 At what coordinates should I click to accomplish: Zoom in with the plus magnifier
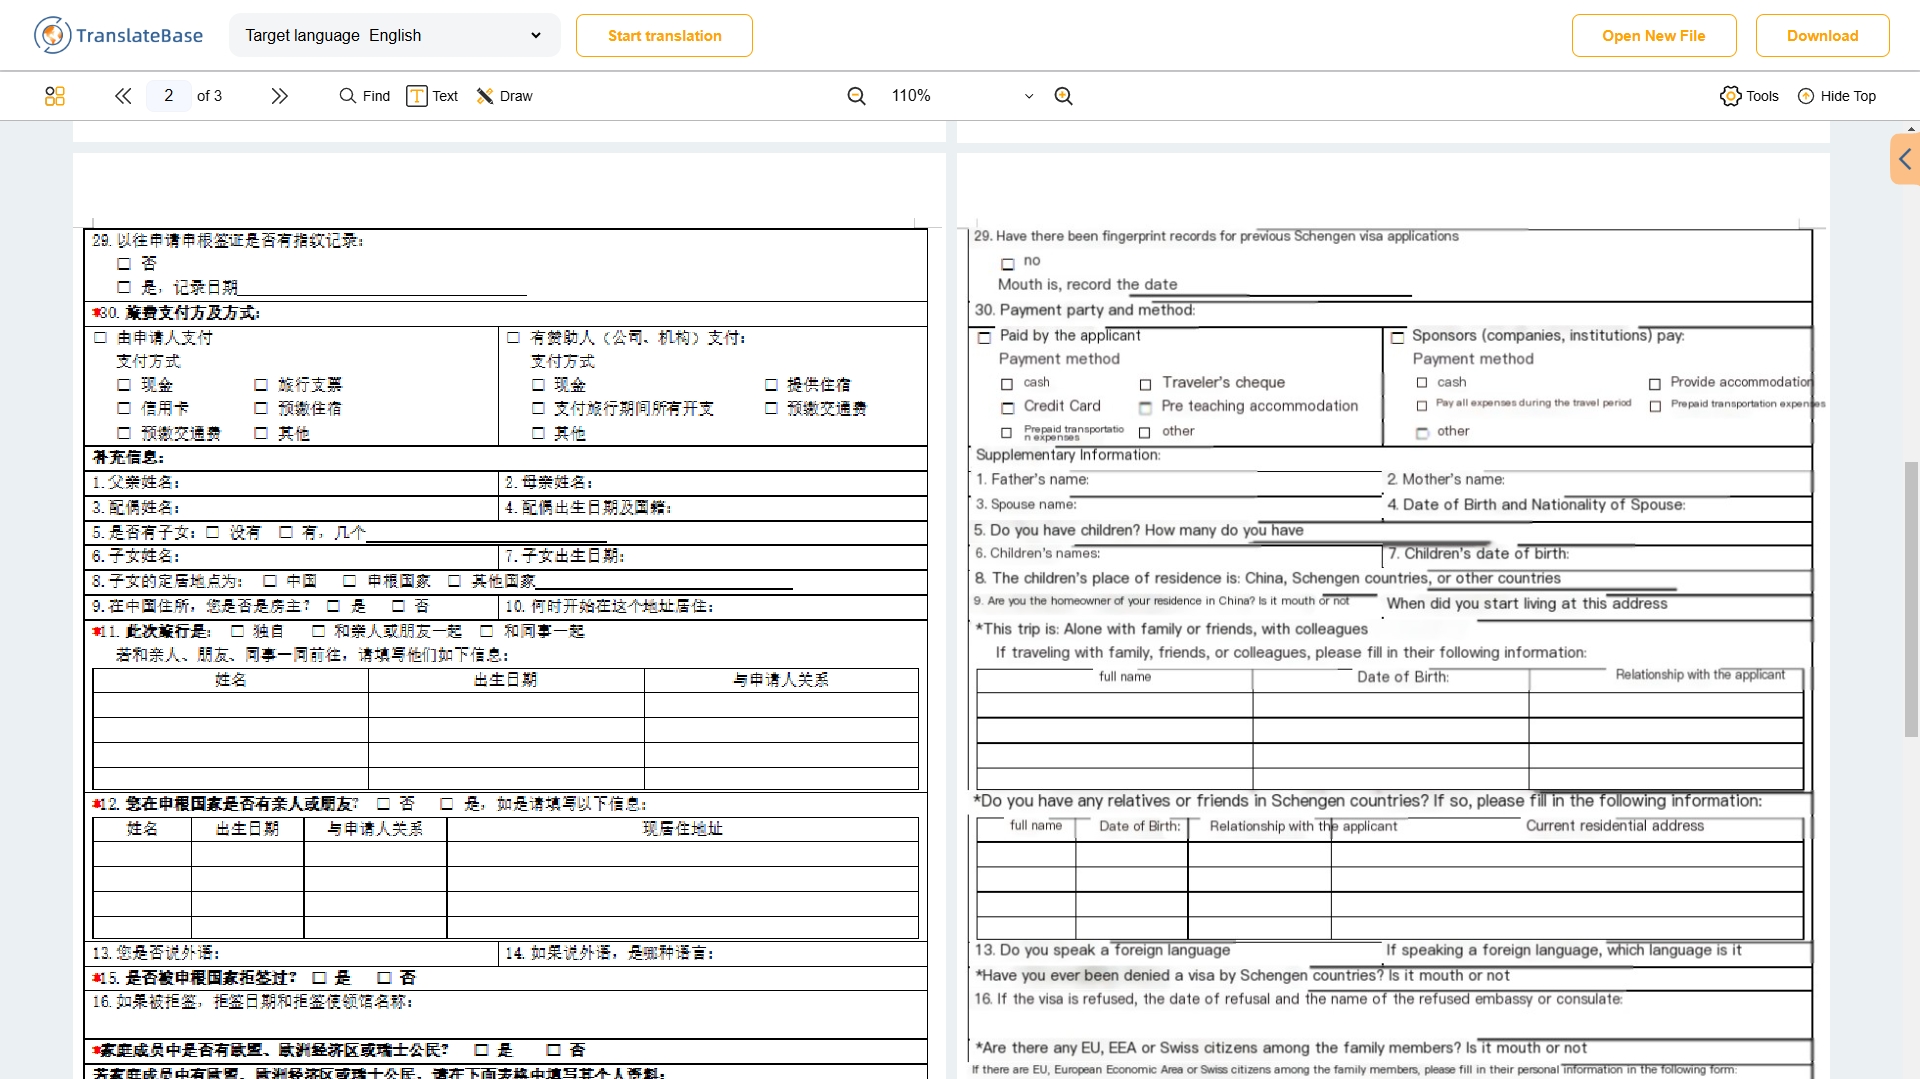(x=1063, y=96)
